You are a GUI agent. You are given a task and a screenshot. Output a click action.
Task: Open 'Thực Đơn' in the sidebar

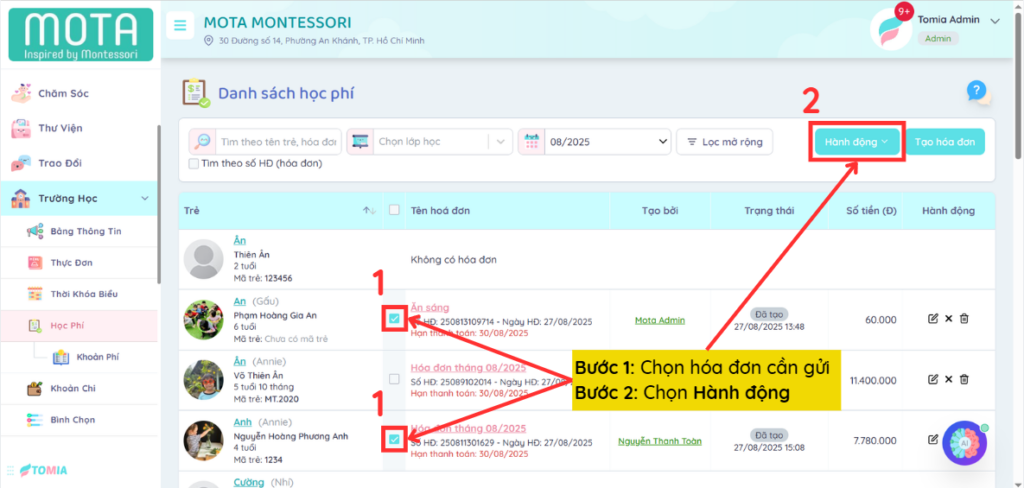pyautogui.click(x=69, y=262)
